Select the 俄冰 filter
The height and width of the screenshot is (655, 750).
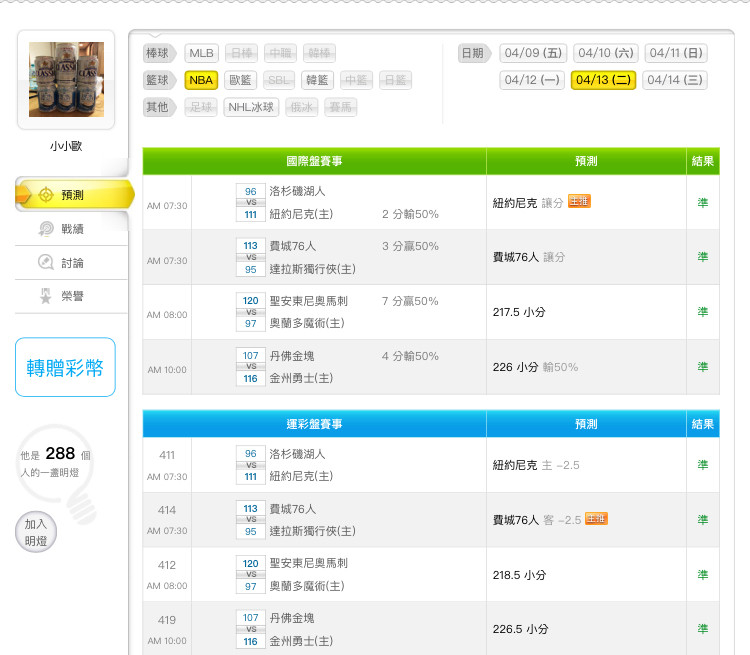point(301,107)
